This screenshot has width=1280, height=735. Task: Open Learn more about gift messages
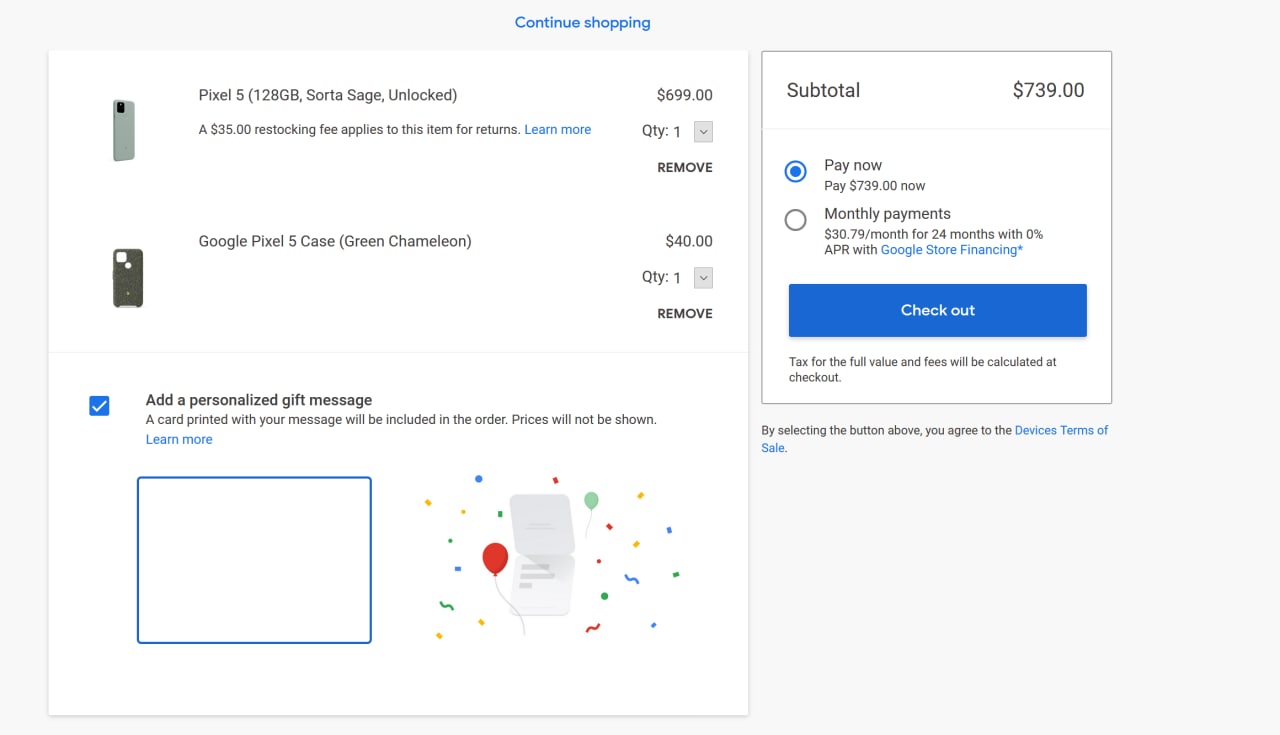point(179,439)
